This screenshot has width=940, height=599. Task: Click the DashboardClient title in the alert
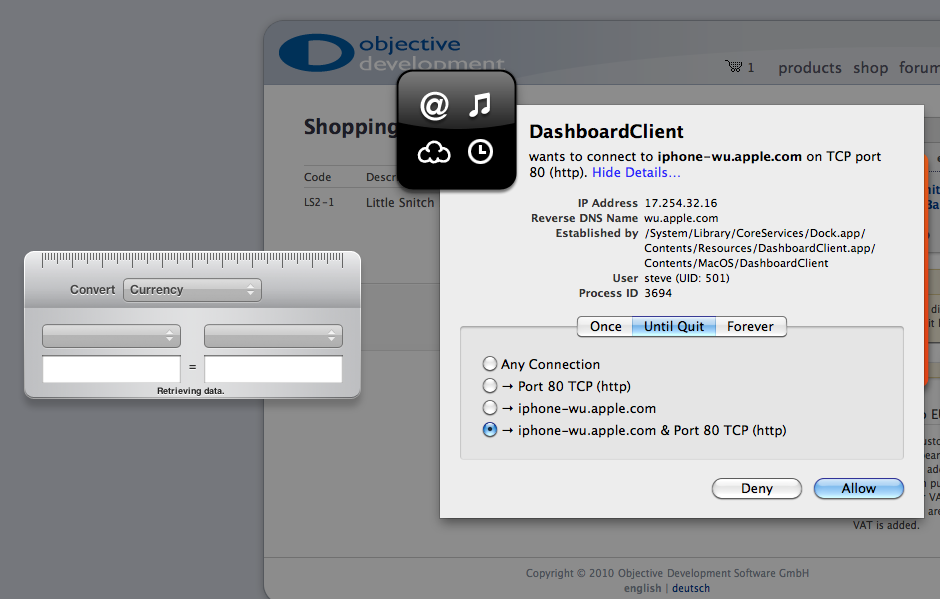(x=606, y=131)
